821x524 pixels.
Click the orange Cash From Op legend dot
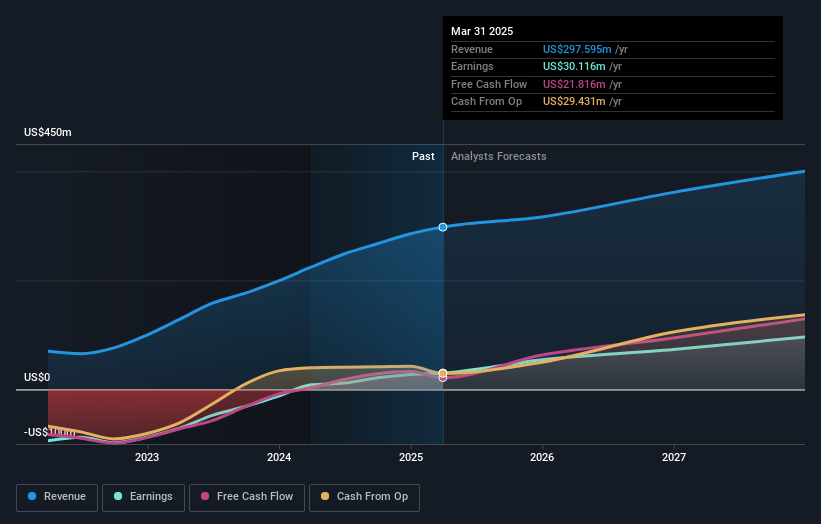tap(325, 496)
